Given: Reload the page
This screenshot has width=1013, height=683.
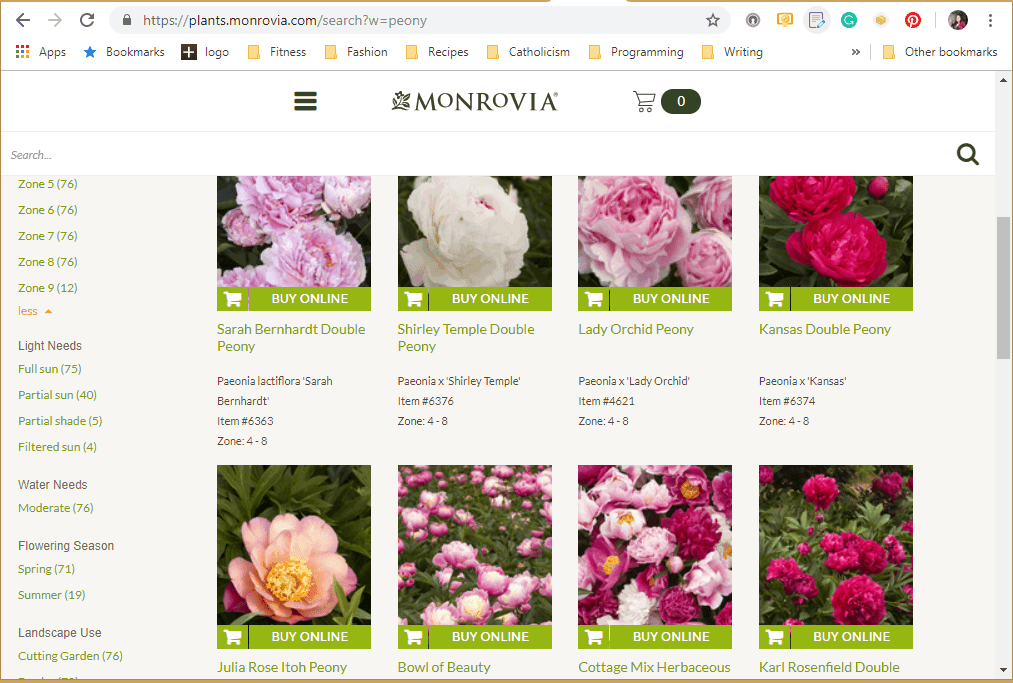Looking at the screenshot, I should click(89, 19).
